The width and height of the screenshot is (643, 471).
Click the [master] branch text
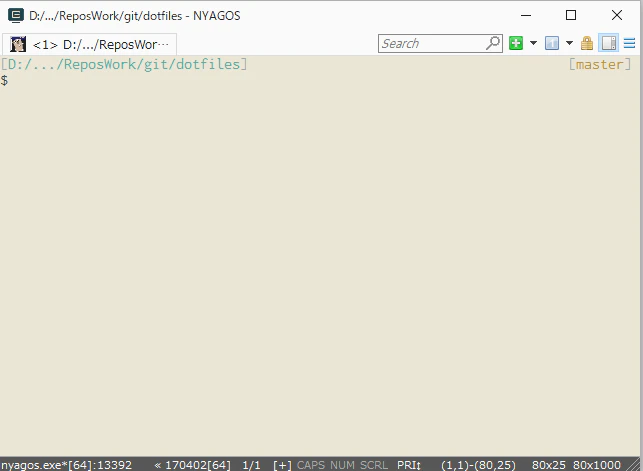coord(600,64)
